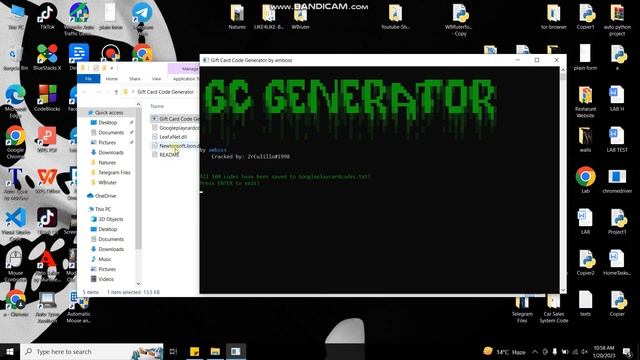Open the Copier1 Python file
This screenshot has height=360, width=640.
585,16
